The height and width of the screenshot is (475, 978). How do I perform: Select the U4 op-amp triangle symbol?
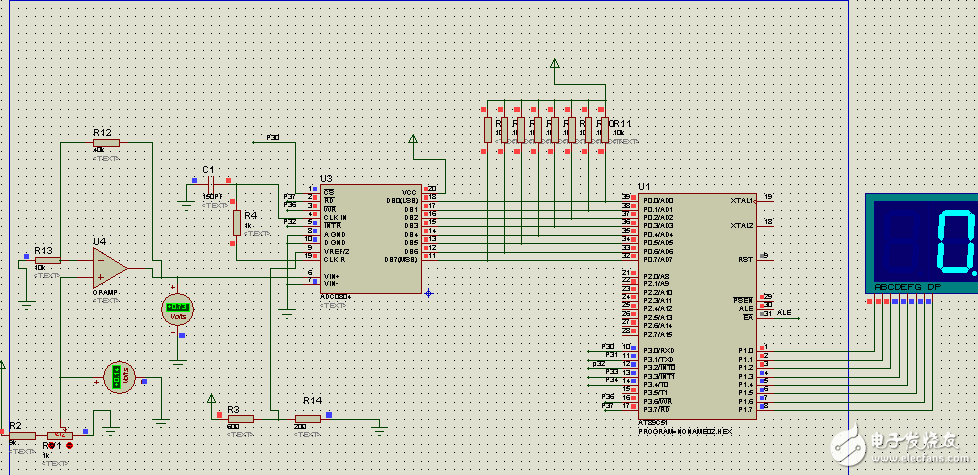[x=108, y=267]
